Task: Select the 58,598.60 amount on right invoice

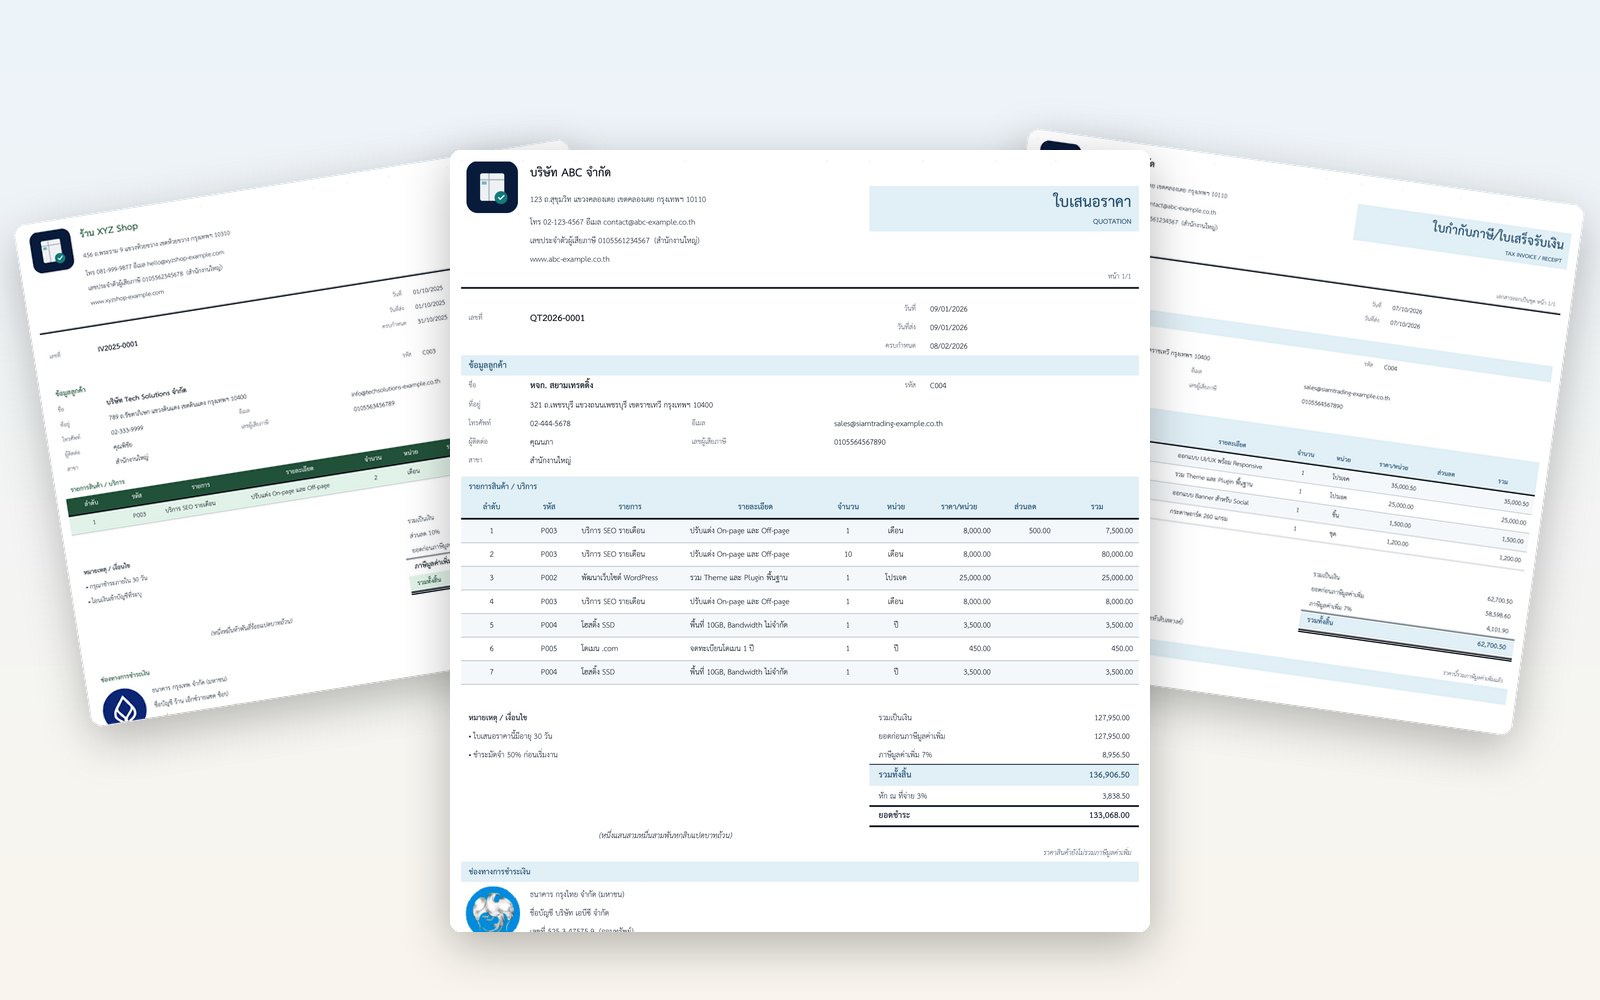Action: coord(1498,615)
